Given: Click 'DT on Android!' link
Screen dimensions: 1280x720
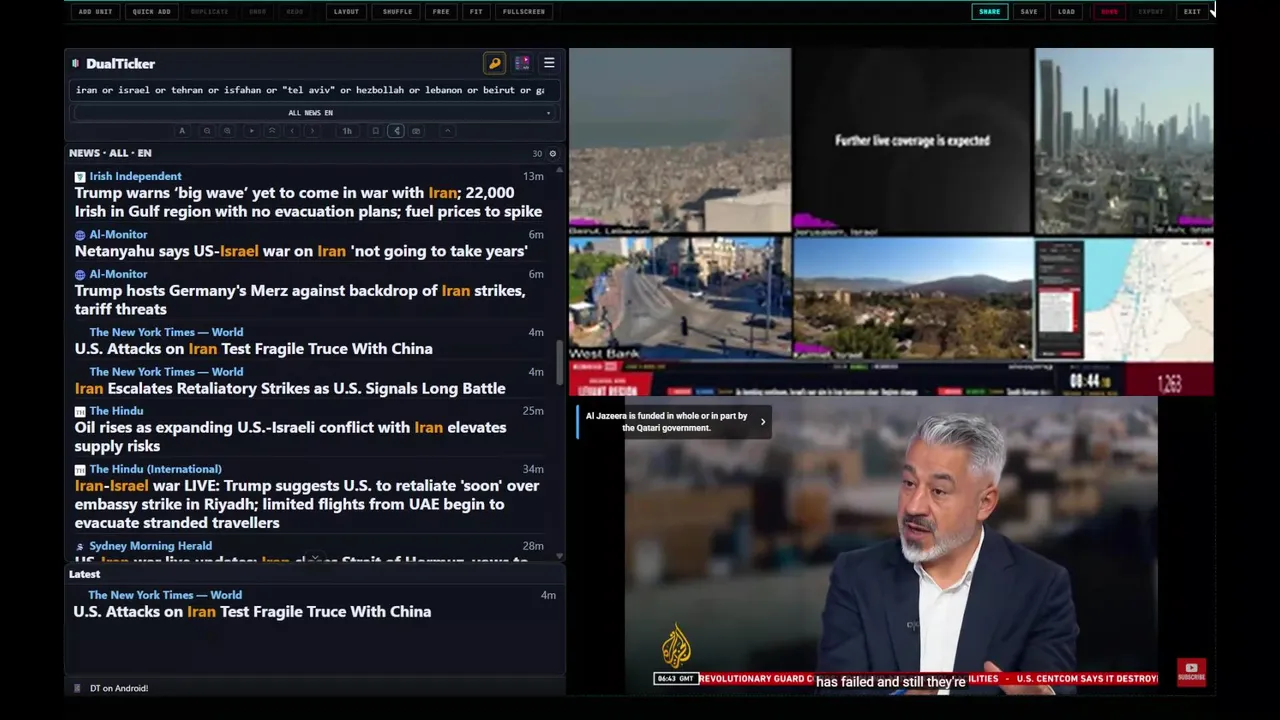Looking at the screenshot, I should coord(119,688).
